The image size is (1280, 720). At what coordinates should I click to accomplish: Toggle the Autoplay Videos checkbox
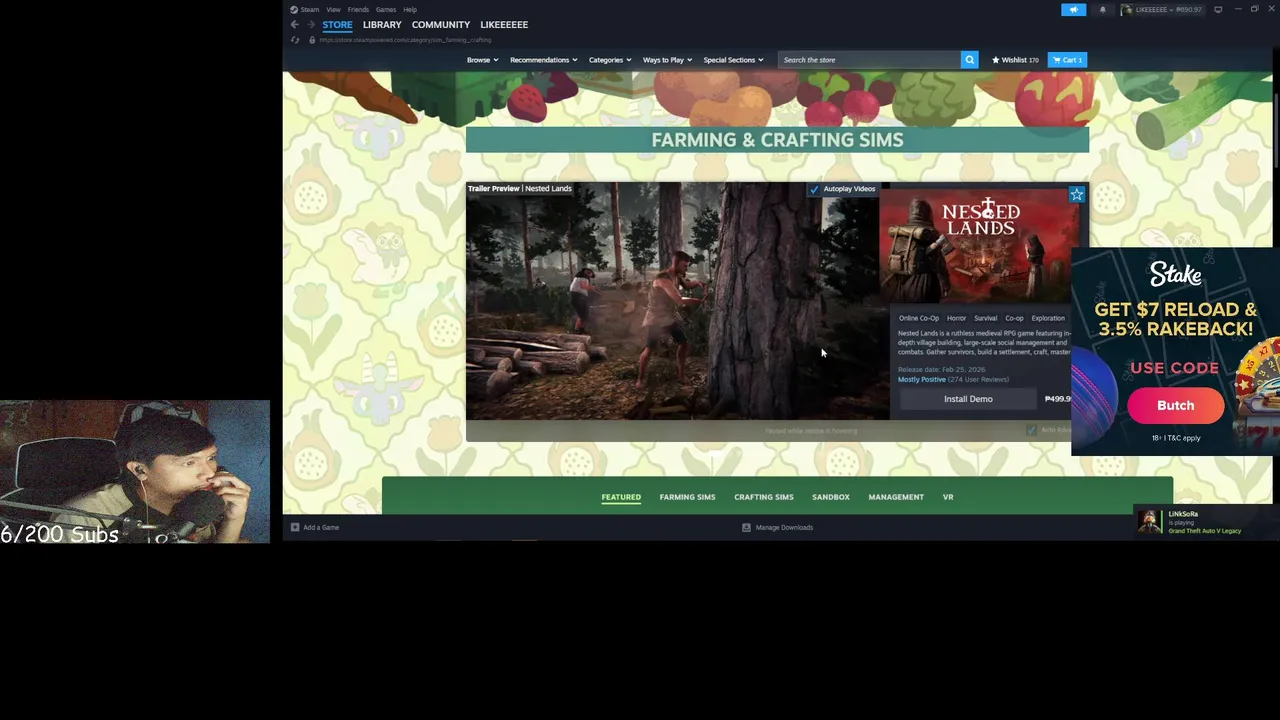[814, 189]
